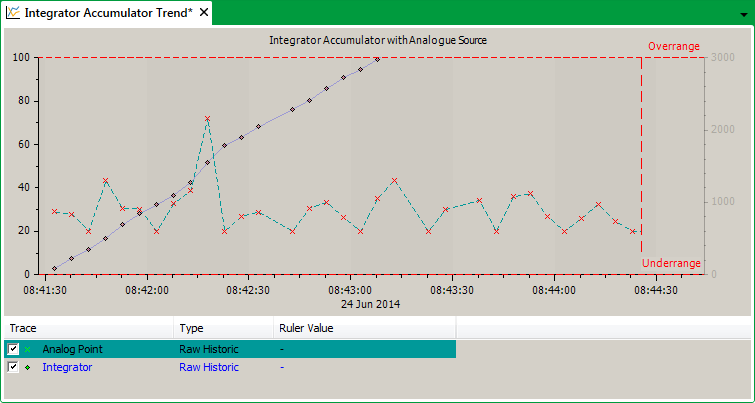Open the tab list dropdown arrow
Viewport: 755px width, 403px height.
pyautogui.click(x=742, y=14)
